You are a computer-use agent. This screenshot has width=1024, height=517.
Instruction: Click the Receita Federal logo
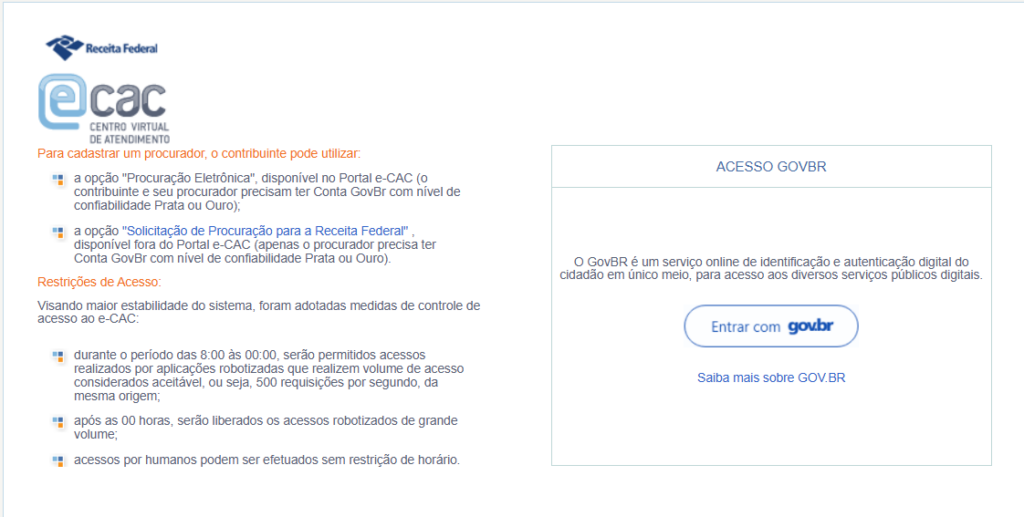101,48
